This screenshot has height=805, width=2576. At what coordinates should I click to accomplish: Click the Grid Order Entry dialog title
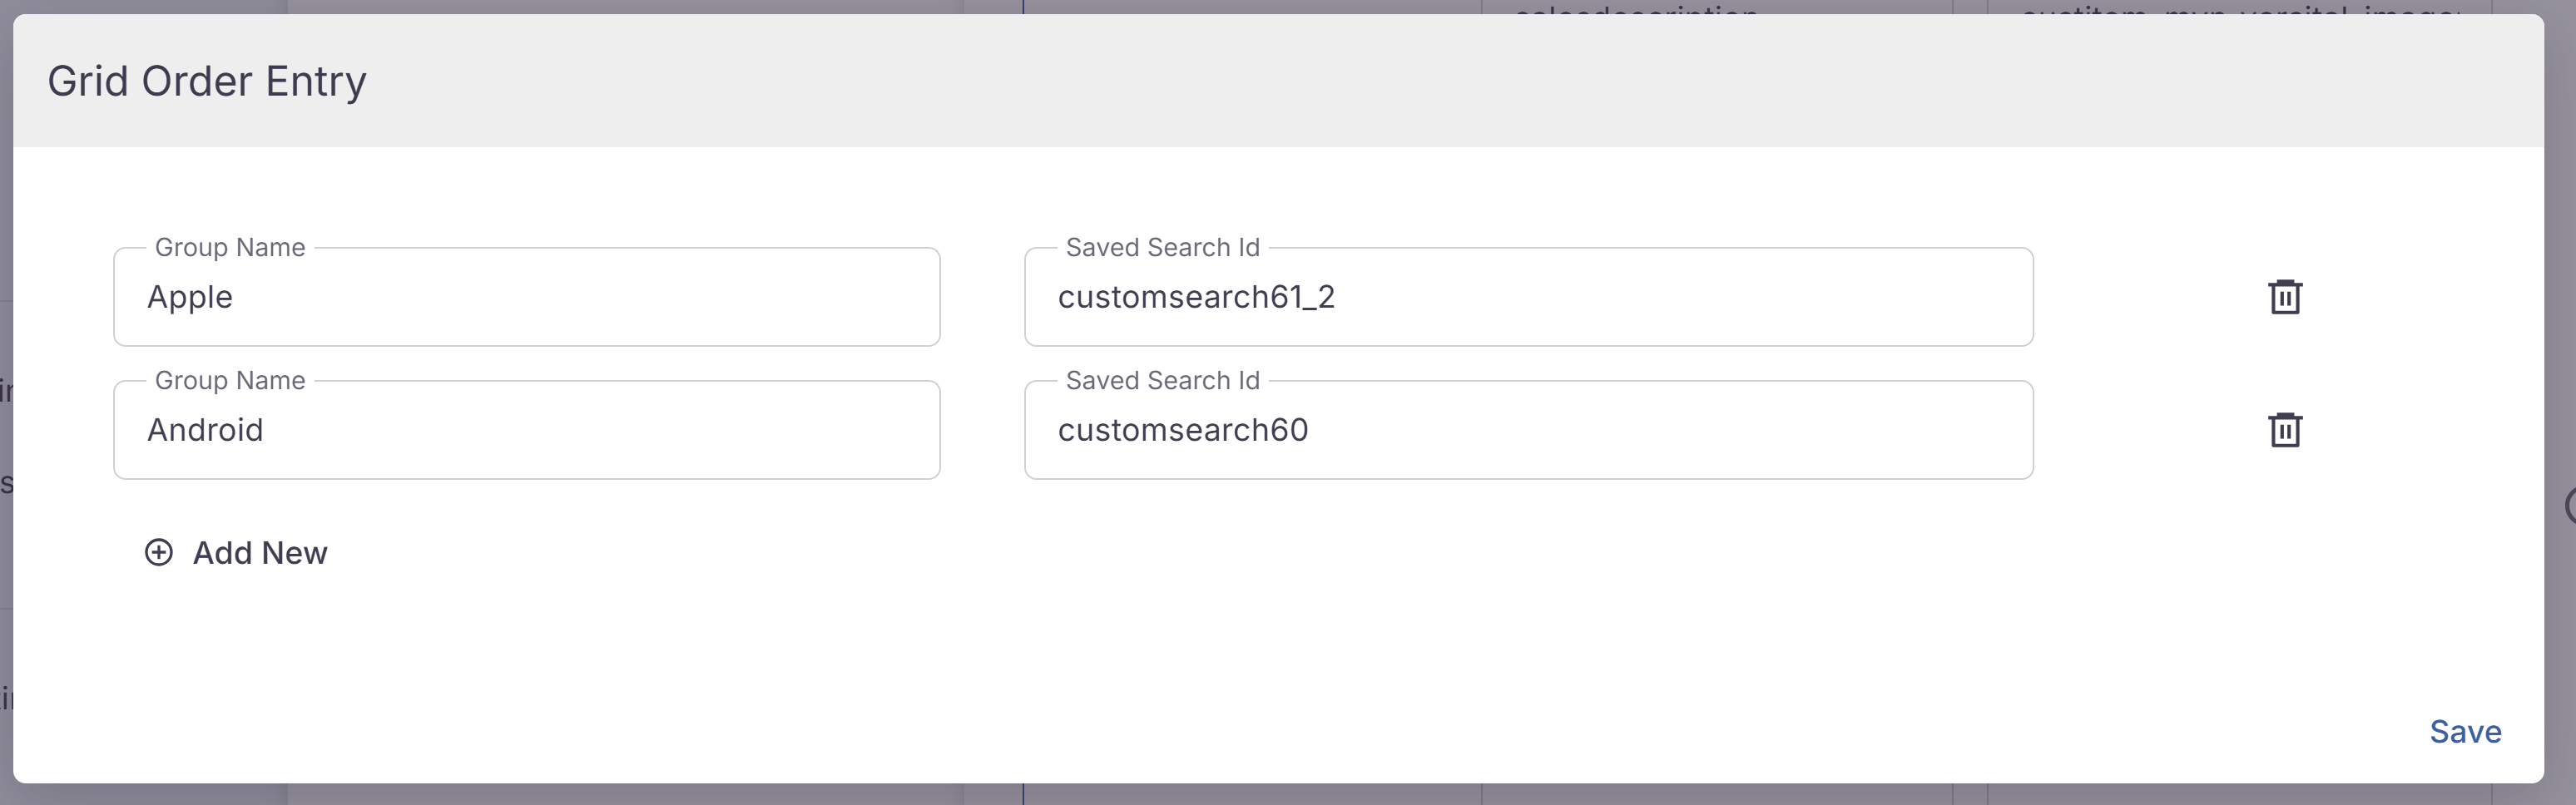(x=207, y=81)
